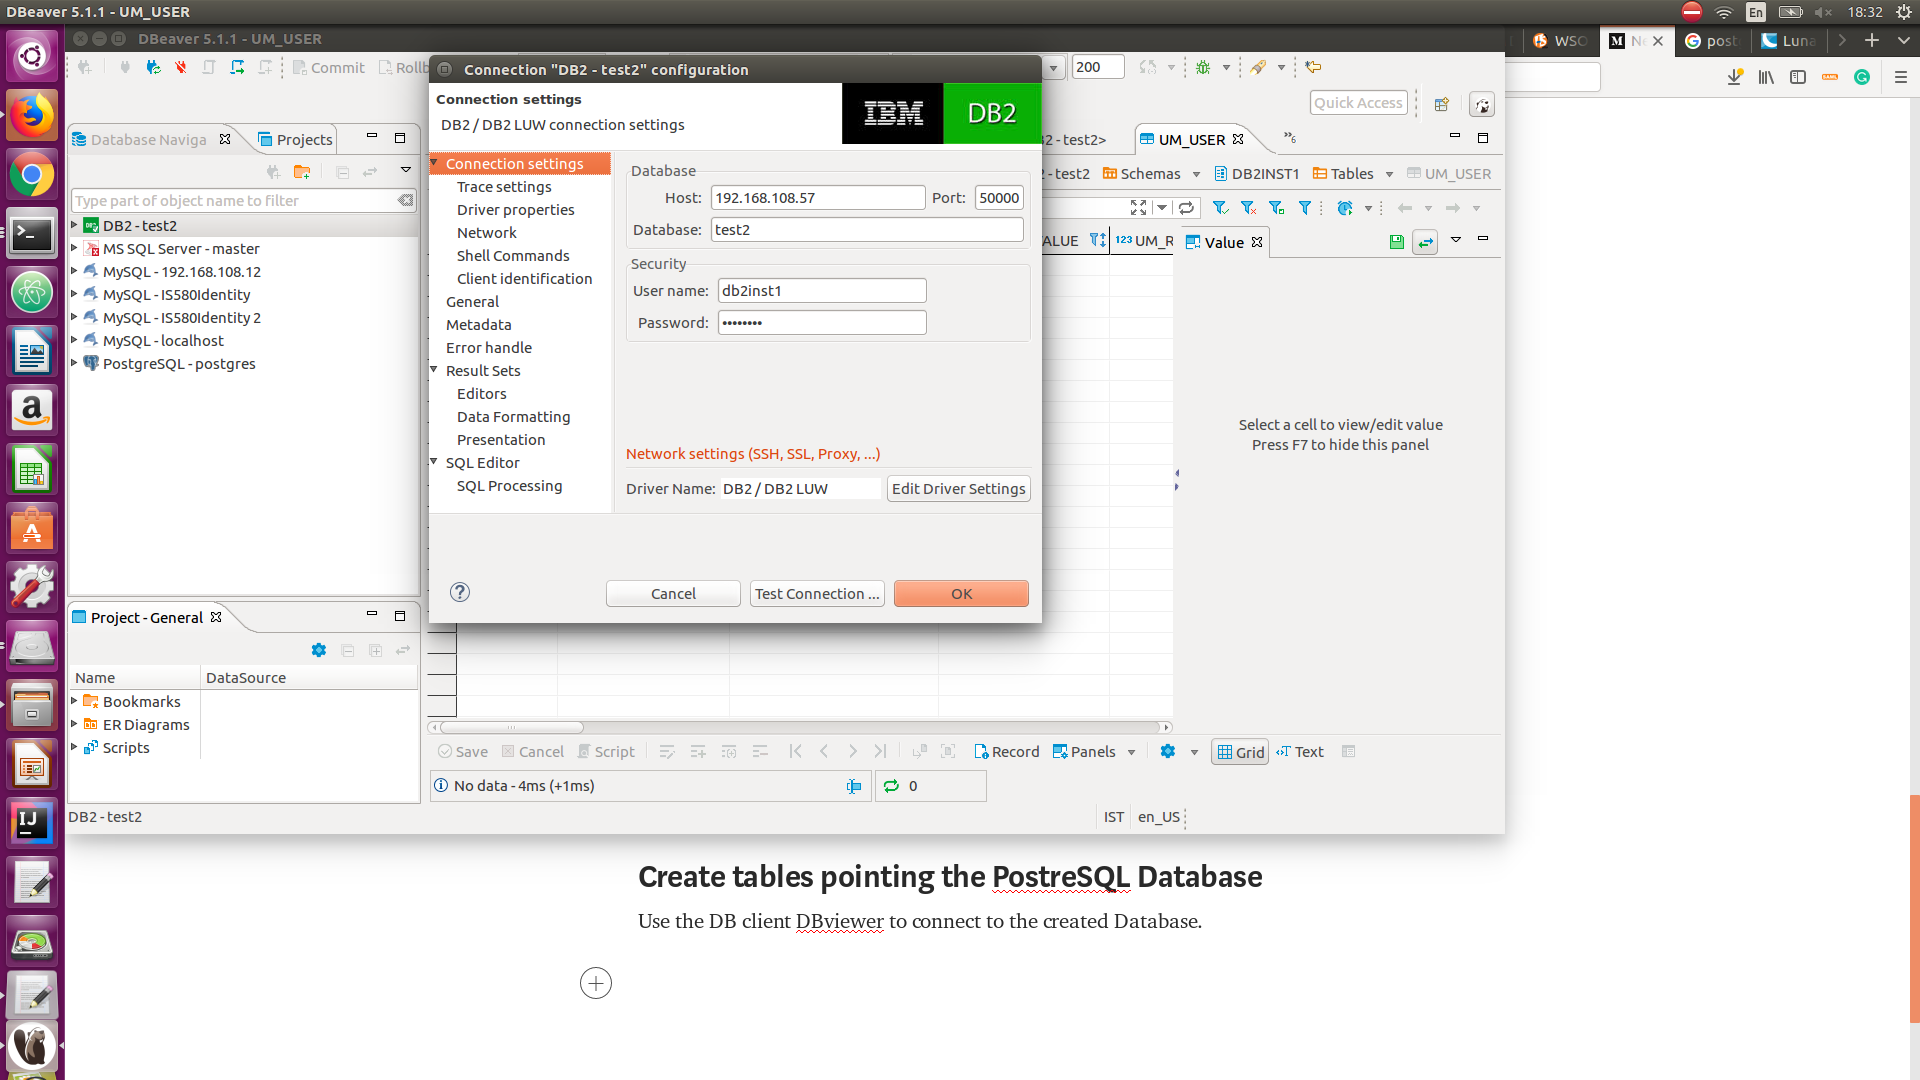Viewport: 1920px width, 1080px height.
Task: Click the Panels button in results toolbar
Action: 1084,752
